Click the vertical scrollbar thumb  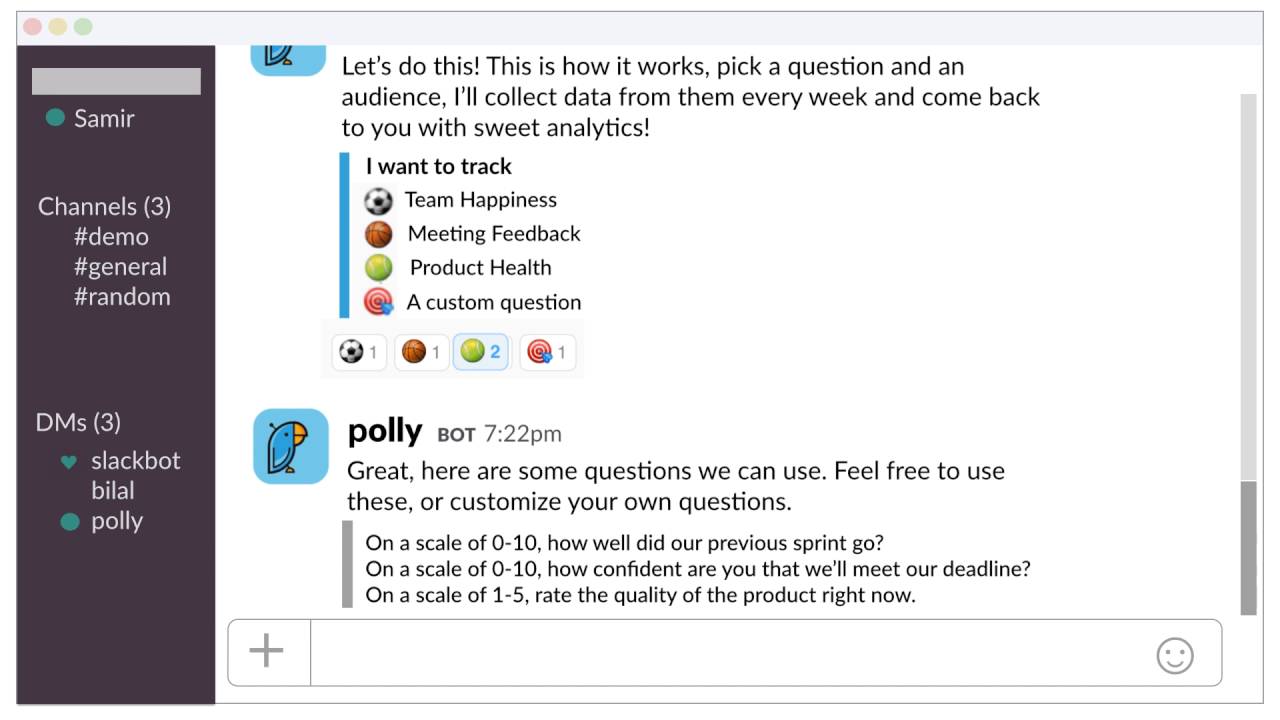(1248, 548)
